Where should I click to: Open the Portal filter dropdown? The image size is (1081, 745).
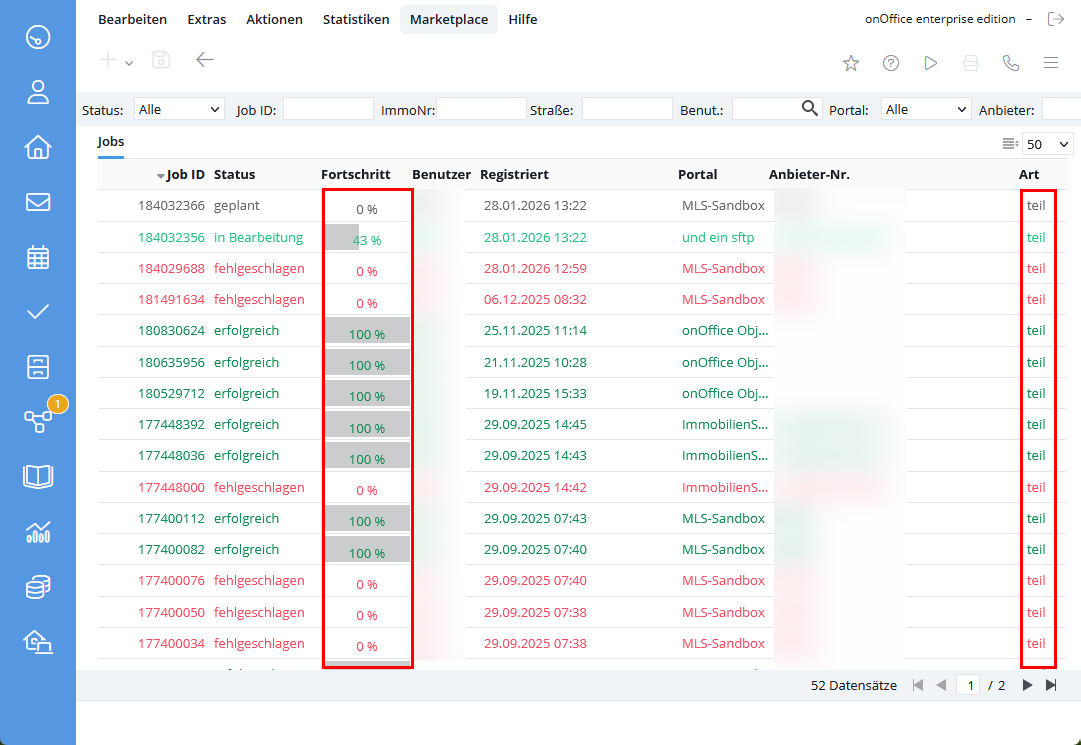927,109
